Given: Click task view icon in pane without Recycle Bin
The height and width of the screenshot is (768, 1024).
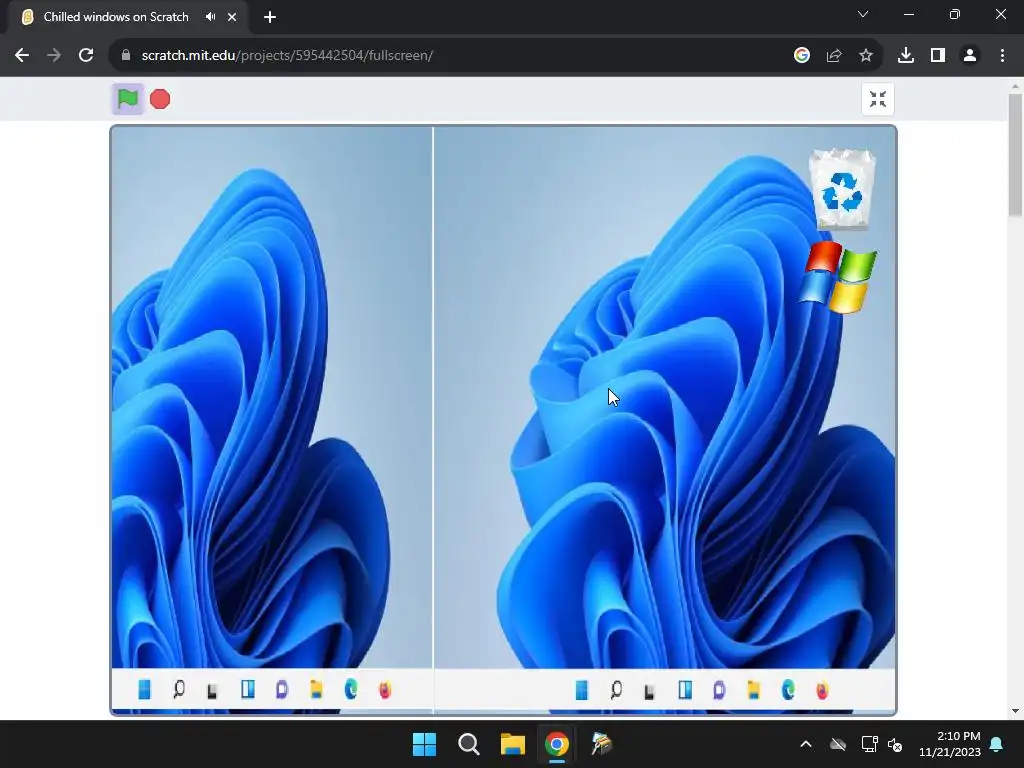Looking at the screenshot, I should click(212, 690).
